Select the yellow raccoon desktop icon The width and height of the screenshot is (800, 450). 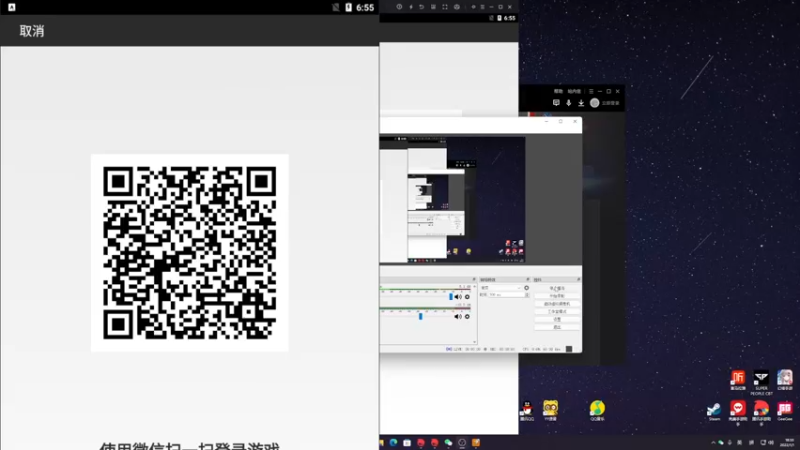[550, 410]
